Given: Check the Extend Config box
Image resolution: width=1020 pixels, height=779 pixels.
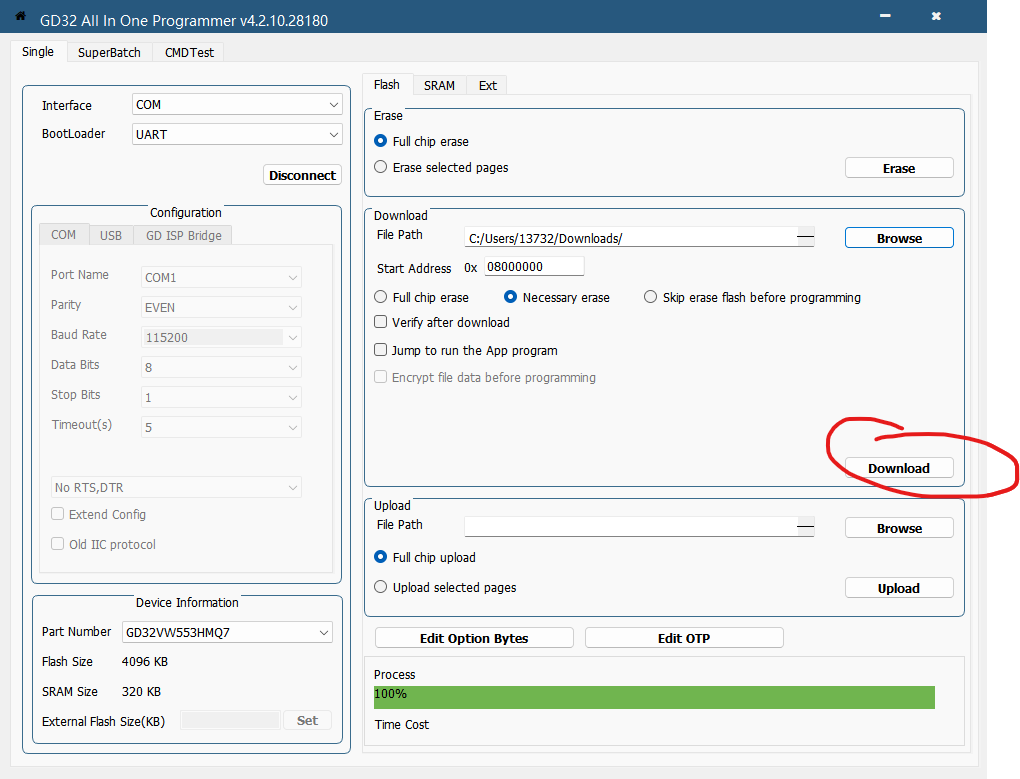Looking at the screenshot, I should (58, 514).
